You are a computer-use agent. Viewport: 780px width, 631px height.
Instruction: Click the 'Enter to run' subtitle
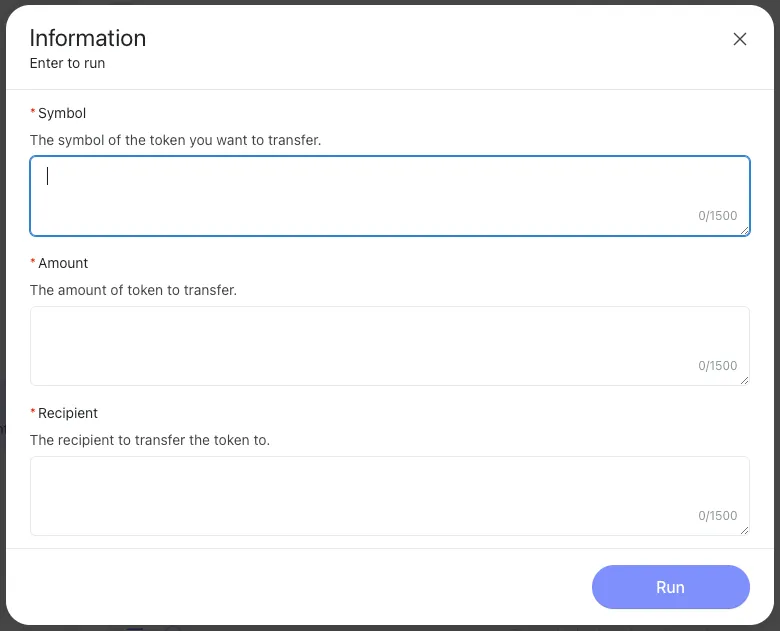[67, 63]
